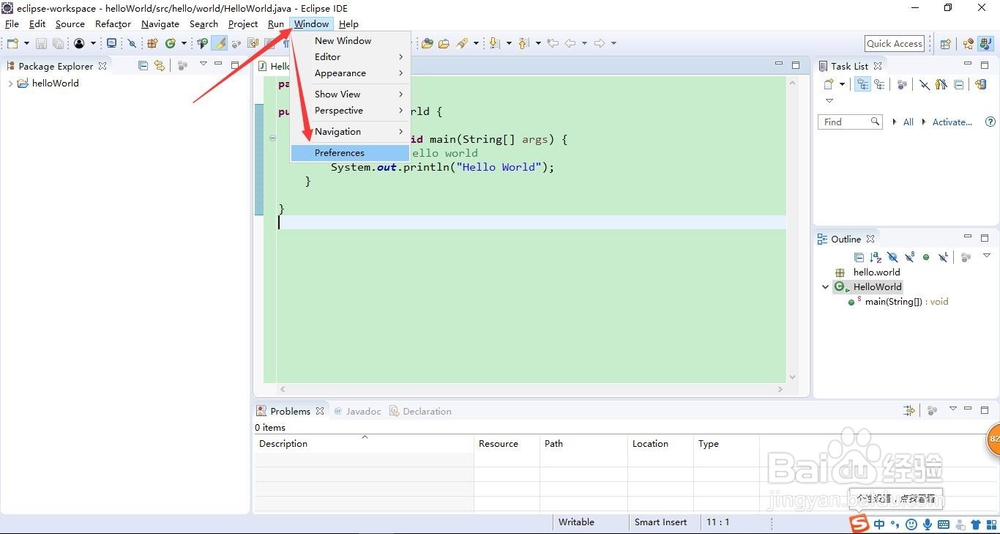Open the Help menu

pyautogui.click(x=349, y=24)
